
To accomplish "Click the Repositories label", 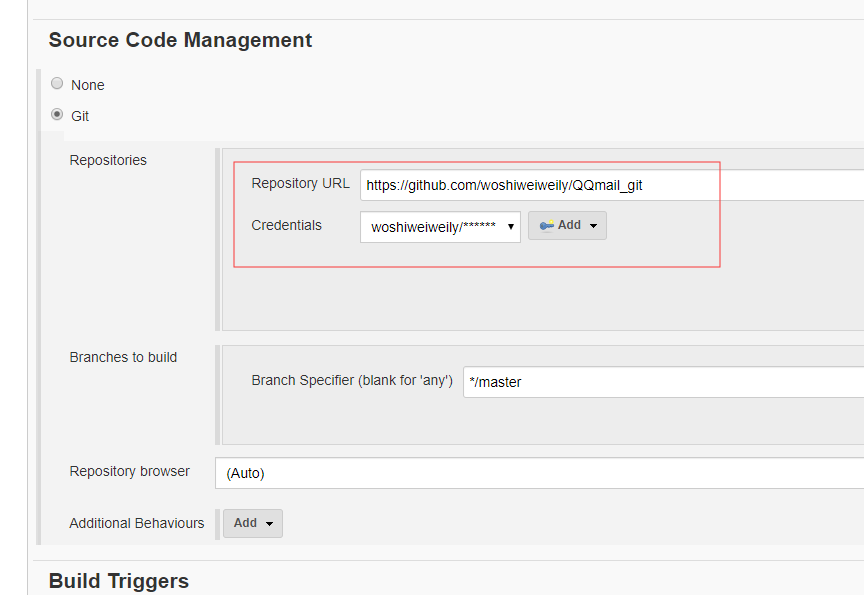I will tap(108, 160).
